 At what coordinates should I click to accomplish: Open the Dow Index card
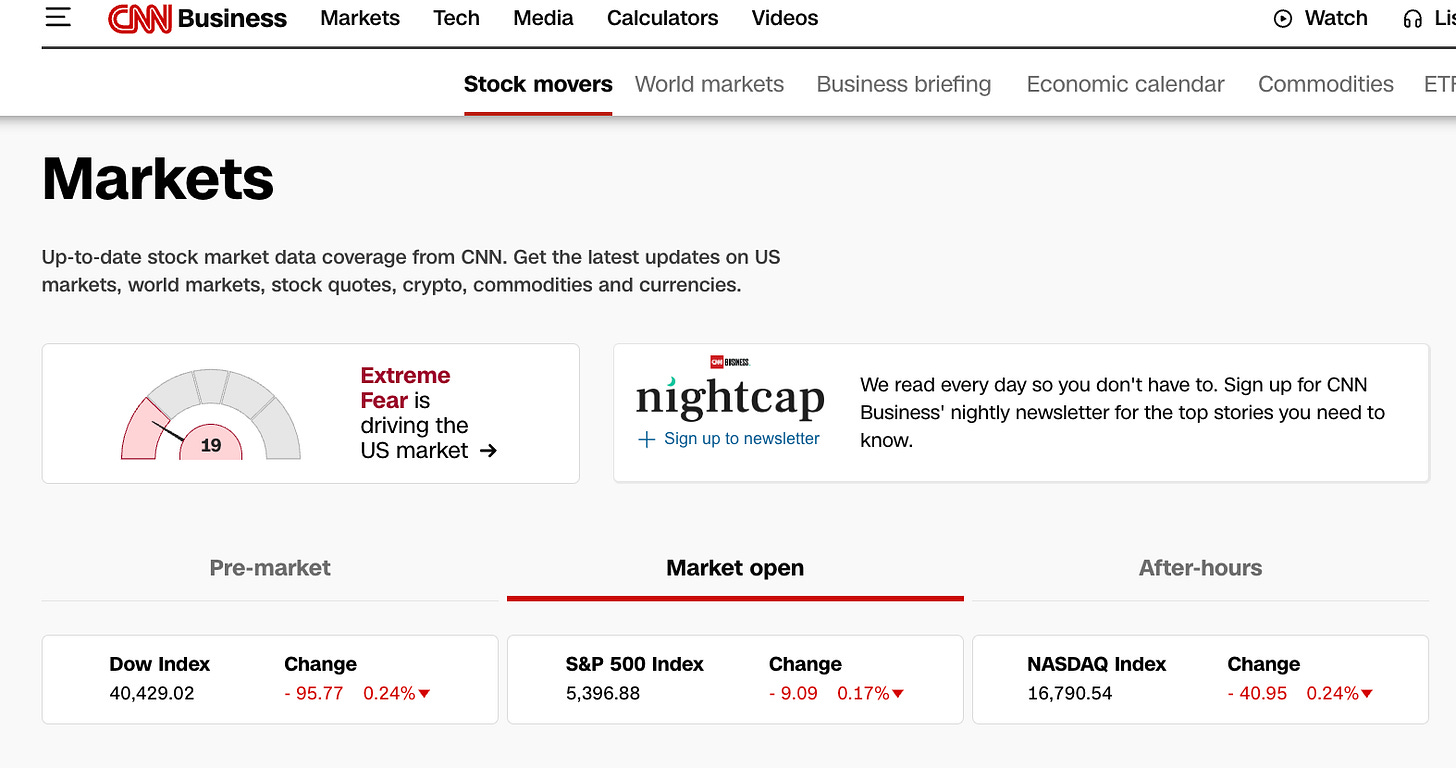pyautogui.click(x=270, y=679)
